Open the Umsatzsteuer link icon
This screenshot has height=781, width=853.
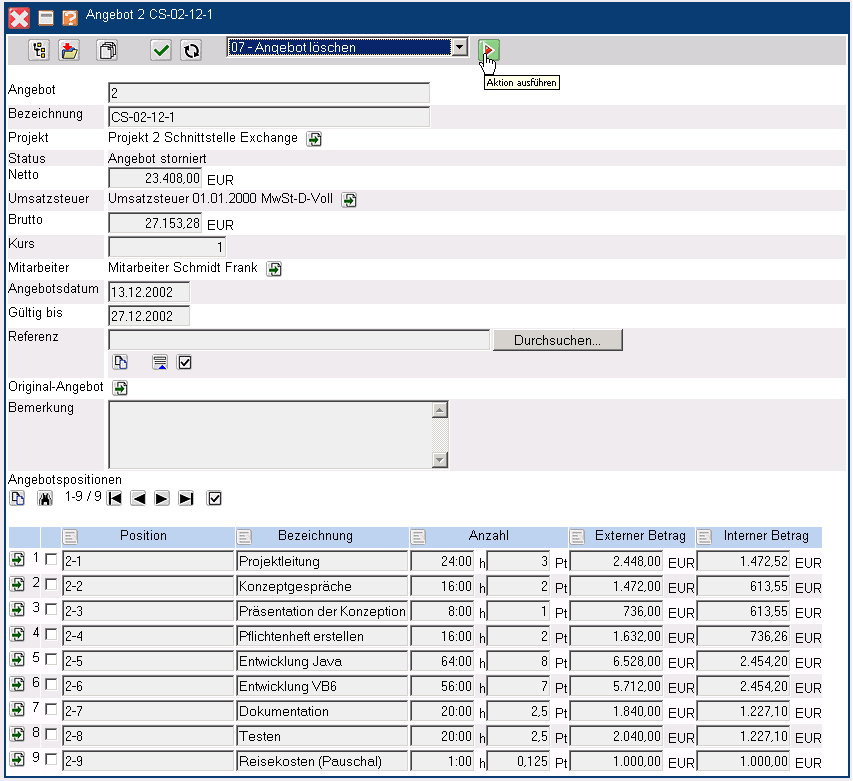[x=349, y=200]
